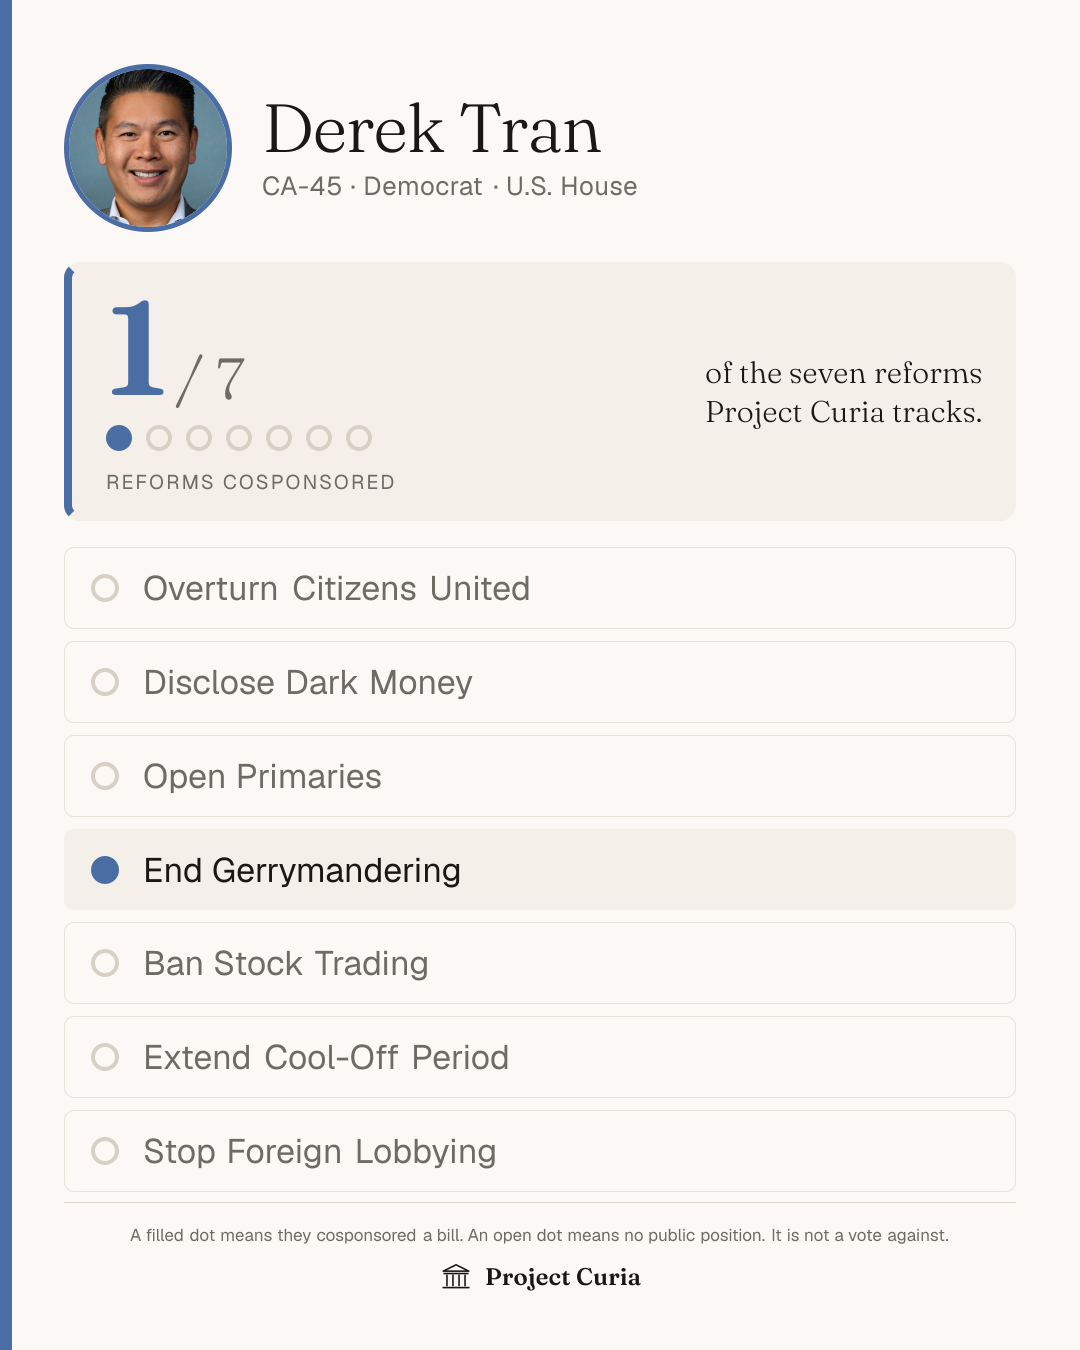Image resolution: width=1080 pixels, height=1350 pixels.
Task: Select the filled dot beside End Gerrymandering
Action: tap(105, 870)
